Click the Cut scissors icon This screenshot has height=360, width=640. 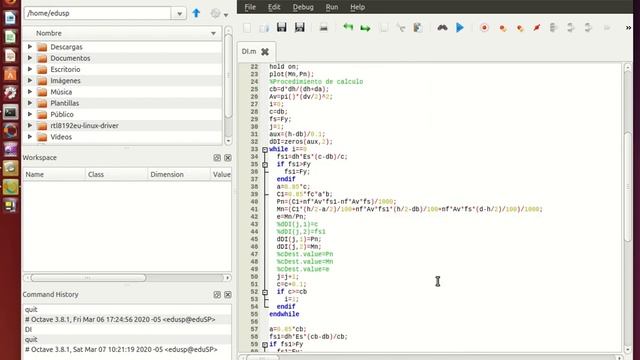pos(401,28)
